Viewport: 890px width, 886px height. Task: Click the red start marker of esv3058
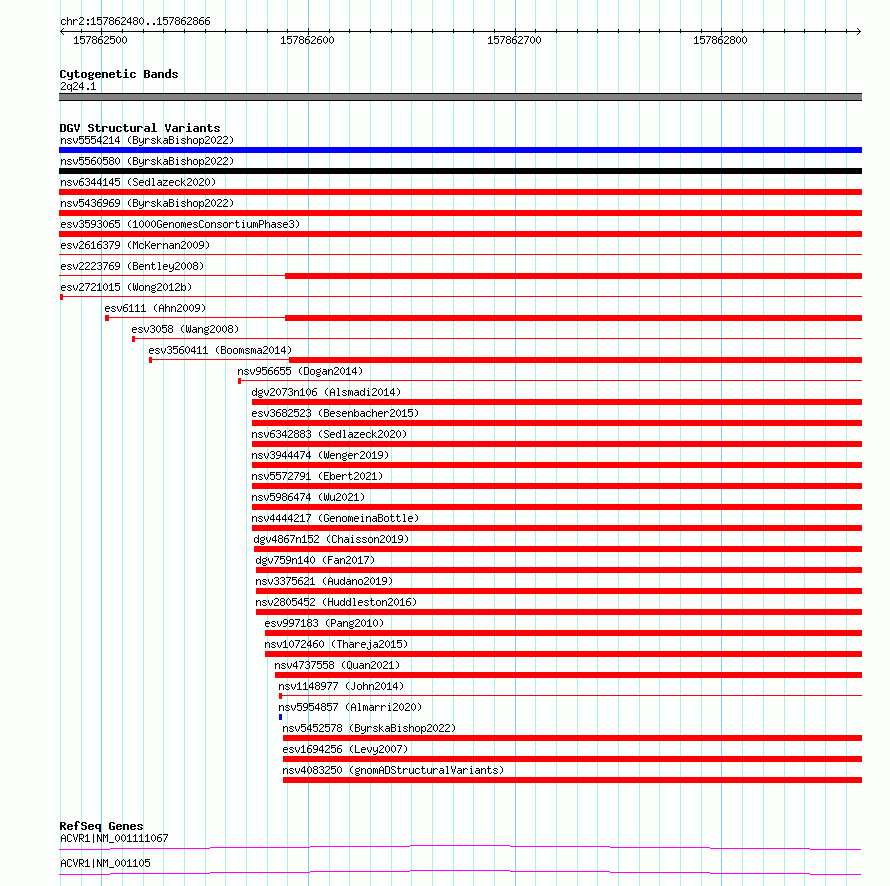133,339
